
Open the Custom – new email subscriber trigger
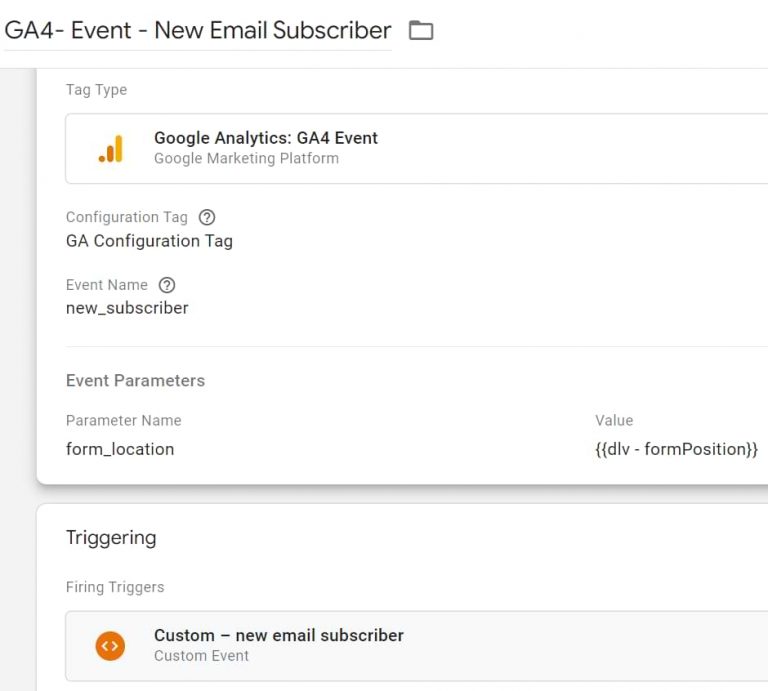pyautogui.click(x=278, y=635)
